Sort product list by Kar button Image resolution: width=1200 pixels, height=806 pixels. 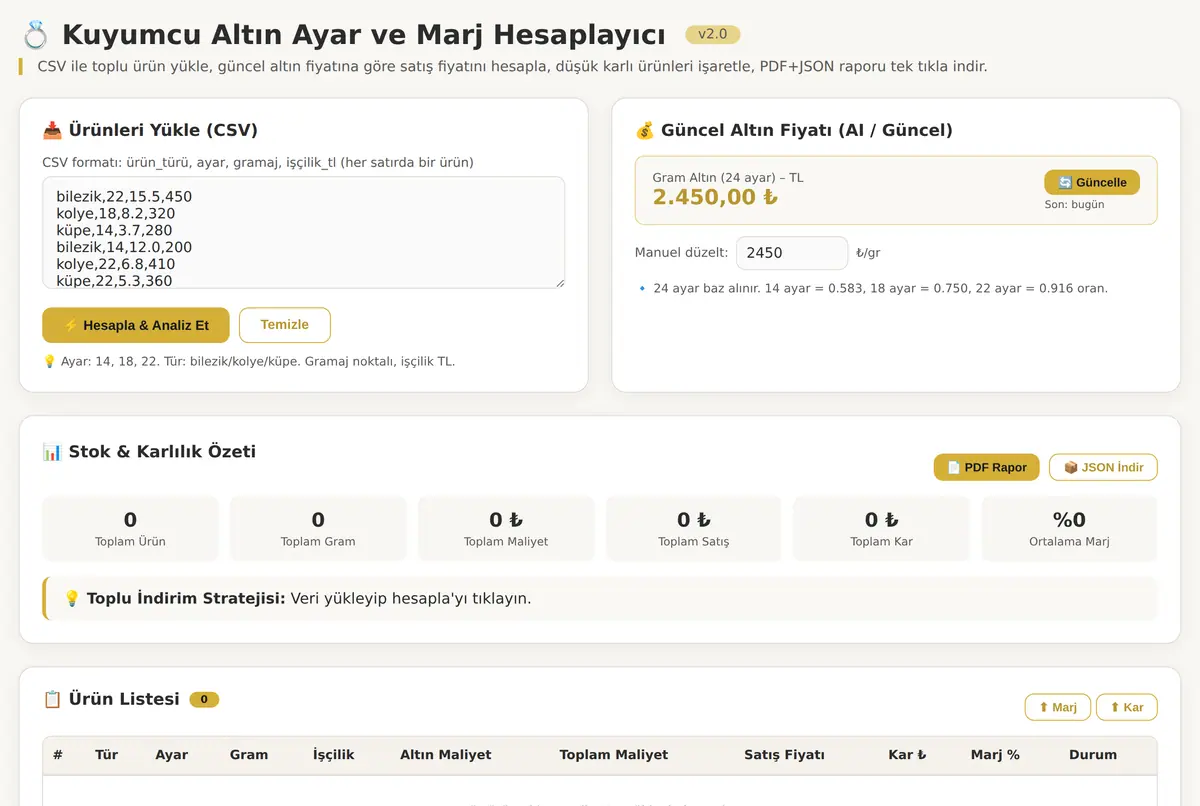click(1127, 707)
